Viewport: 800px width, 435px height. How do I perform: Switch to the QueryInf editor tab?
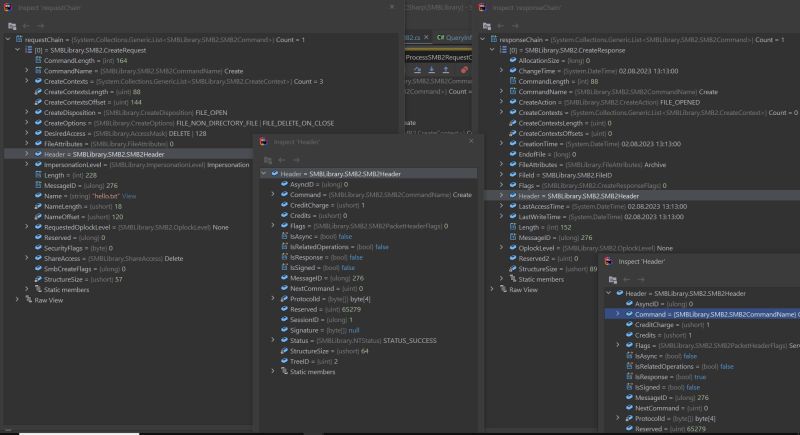pyautogui.click(x=454, y=38)
